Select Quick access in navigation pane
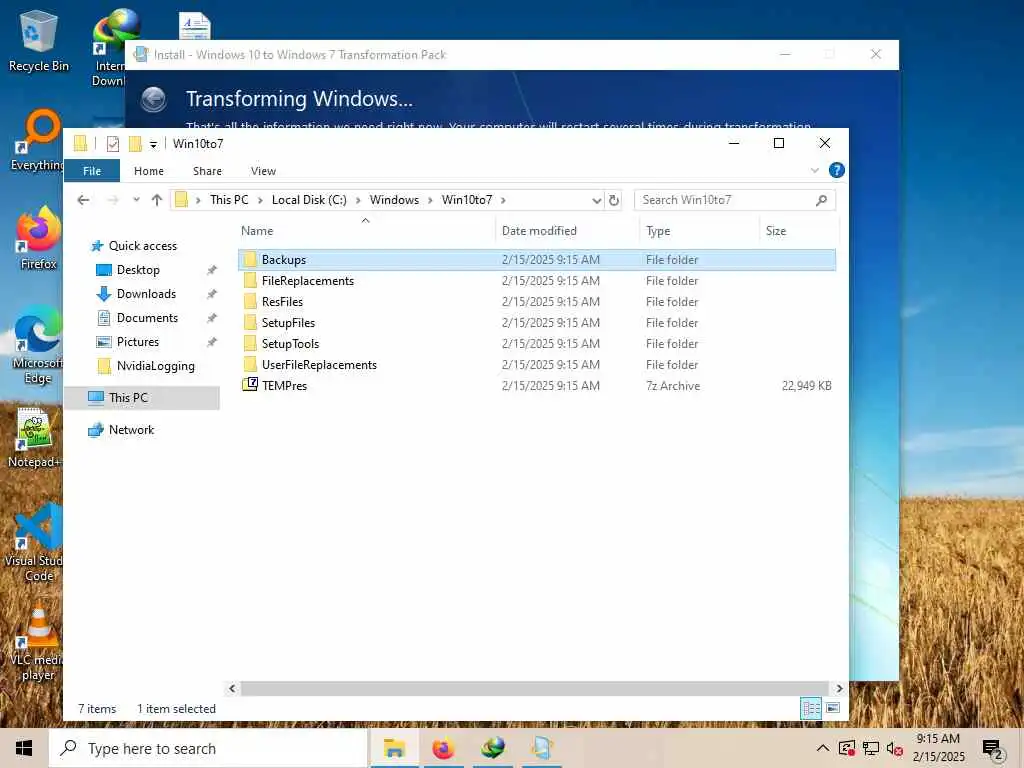 point(143,246)
